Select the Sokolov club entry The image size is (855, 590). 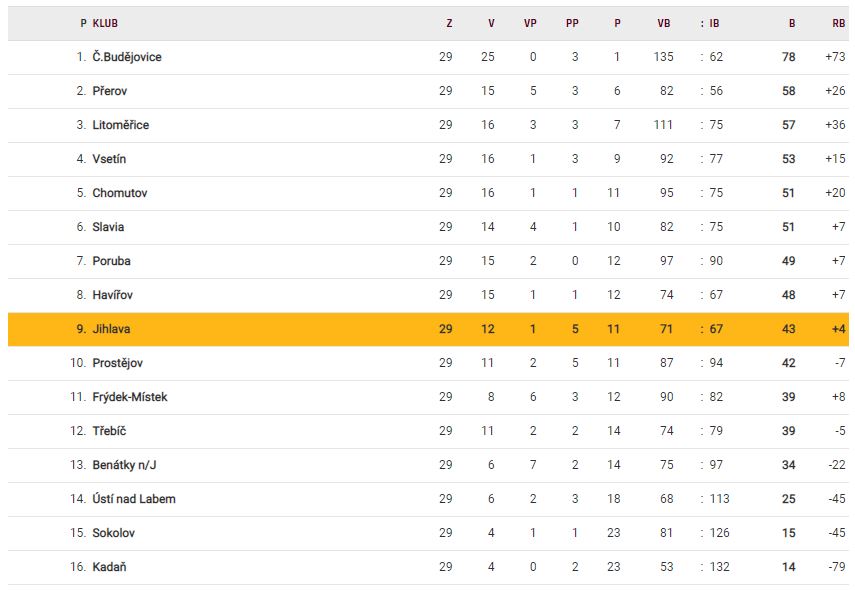pyautogui.click(x=114, y=533)
